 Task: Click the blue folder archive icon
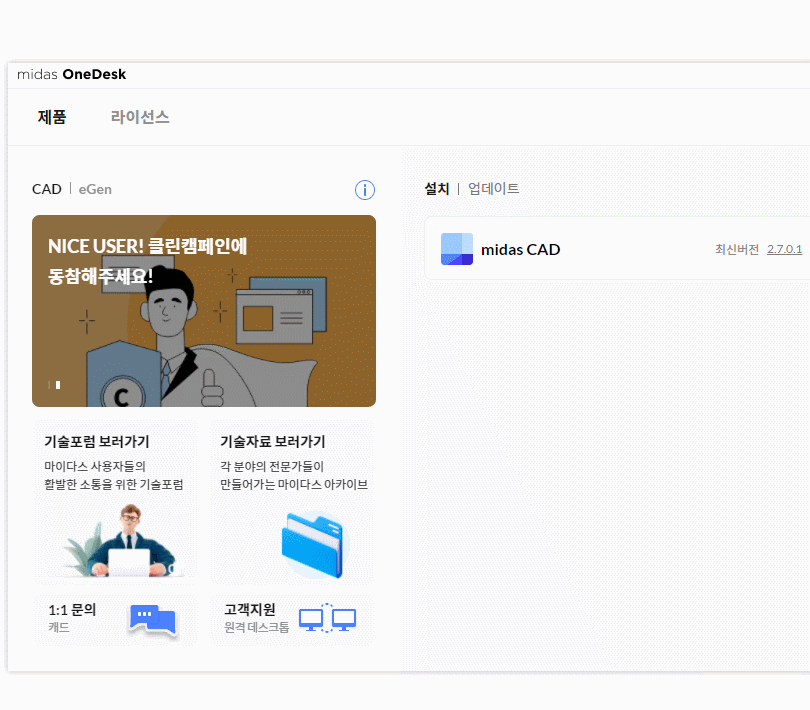[x=315, y=545]
